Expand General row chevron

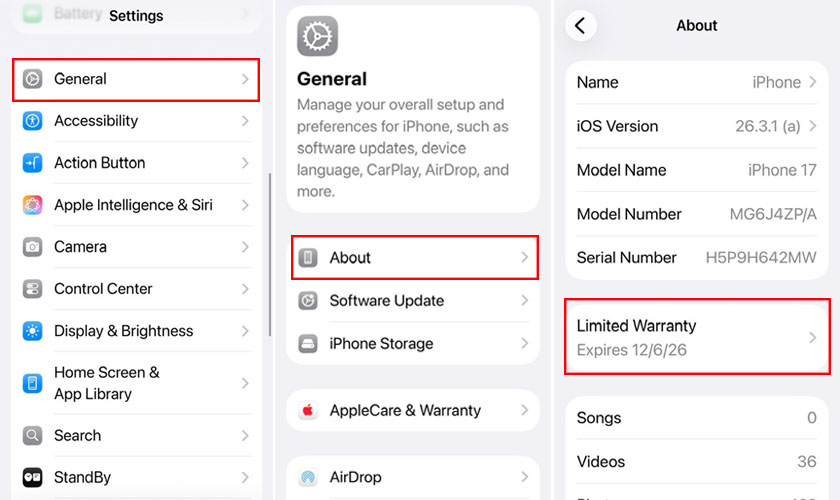[245, 79]
